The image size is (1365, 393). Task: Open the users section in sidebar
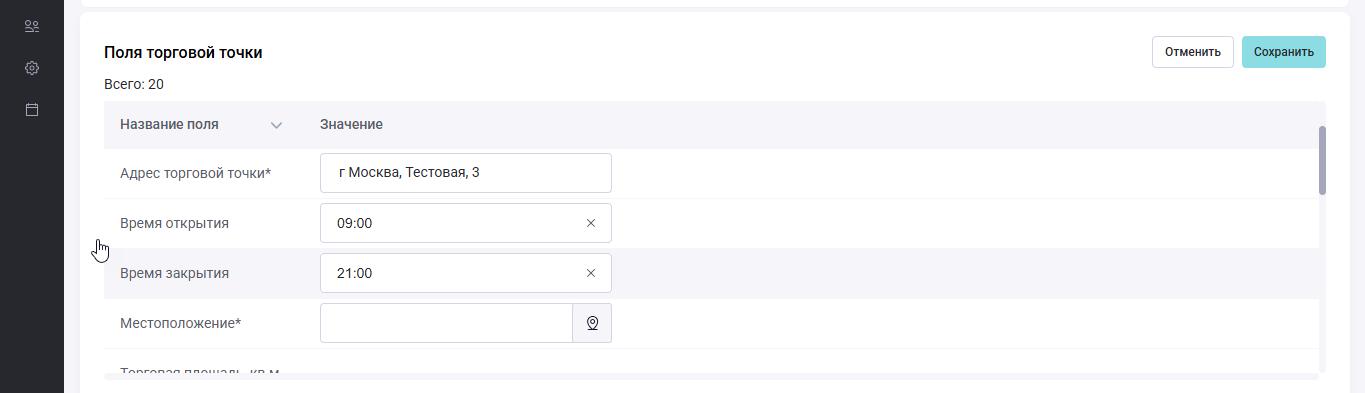(32, 27)
